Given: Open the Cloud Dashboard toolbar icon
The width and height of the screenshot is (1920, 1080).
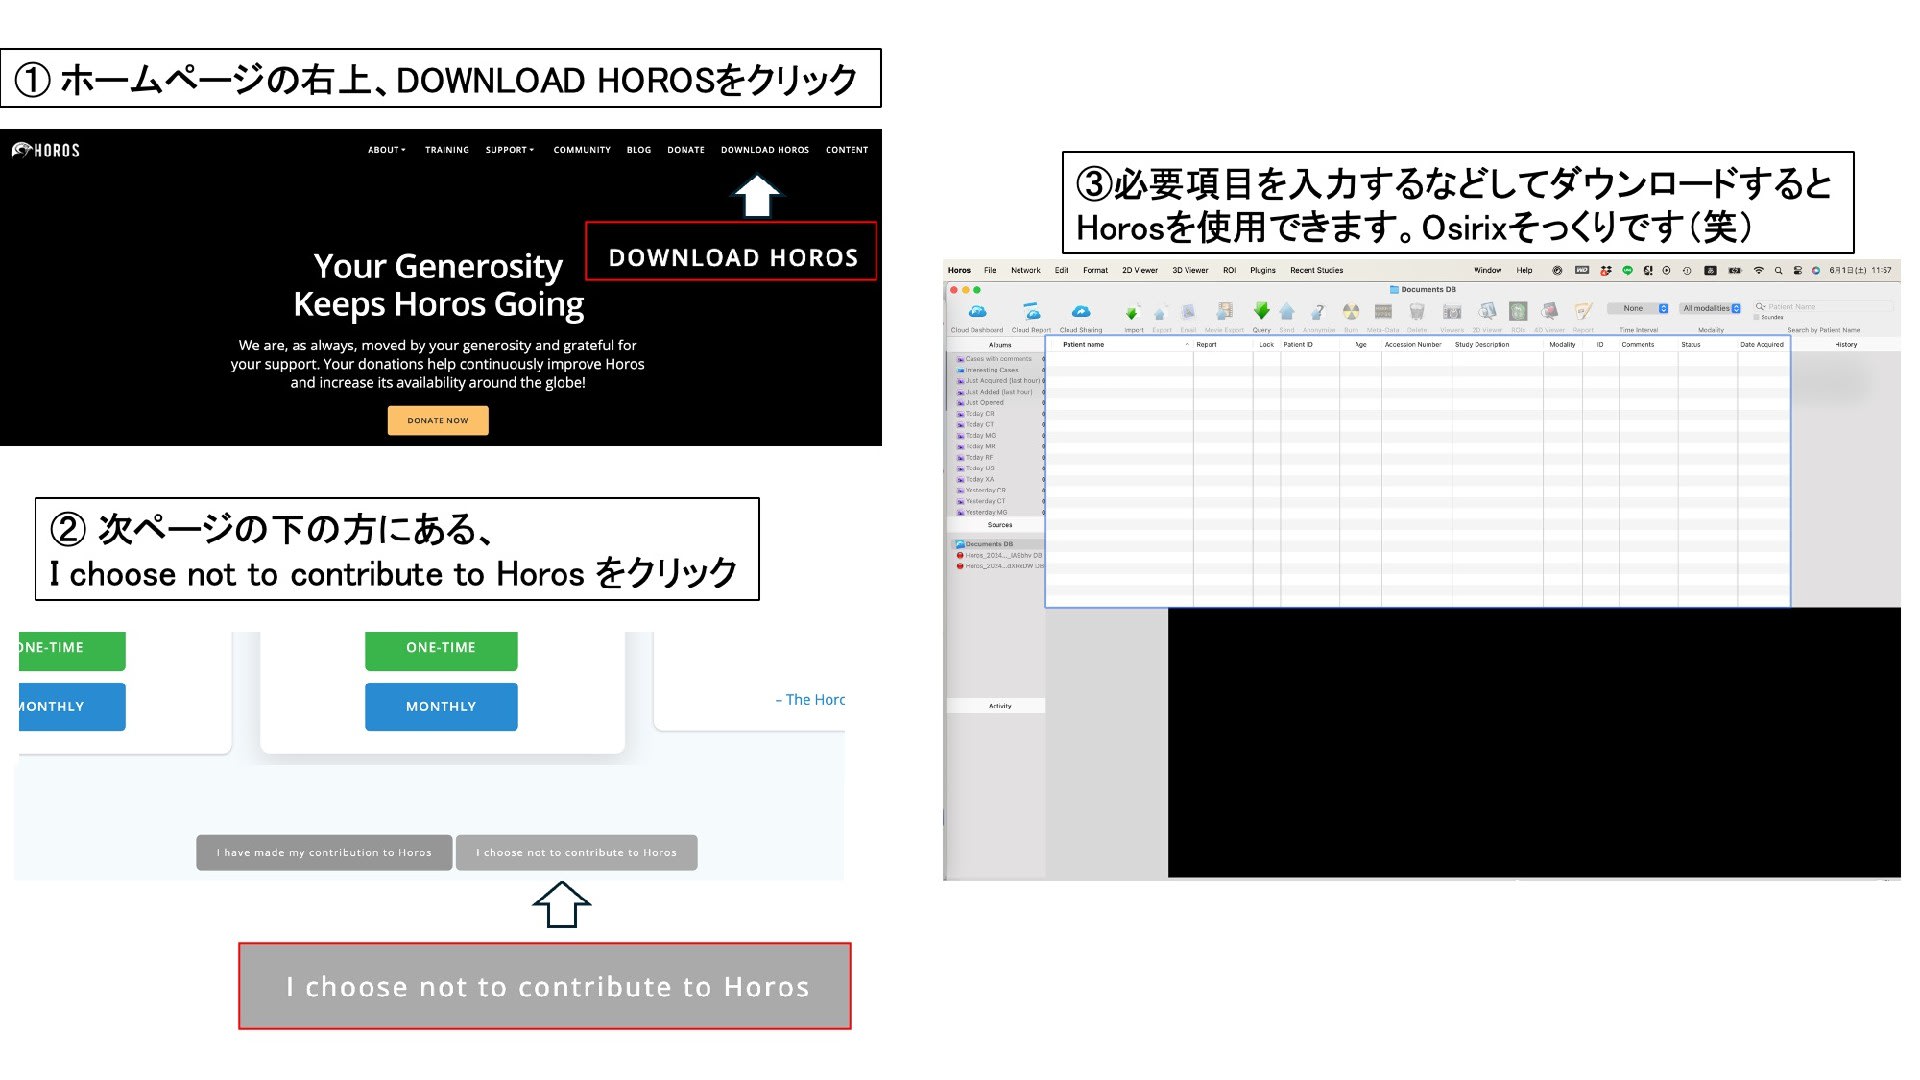Looking at the screenshot, I should pyautogui.click(x=977, y=312).
